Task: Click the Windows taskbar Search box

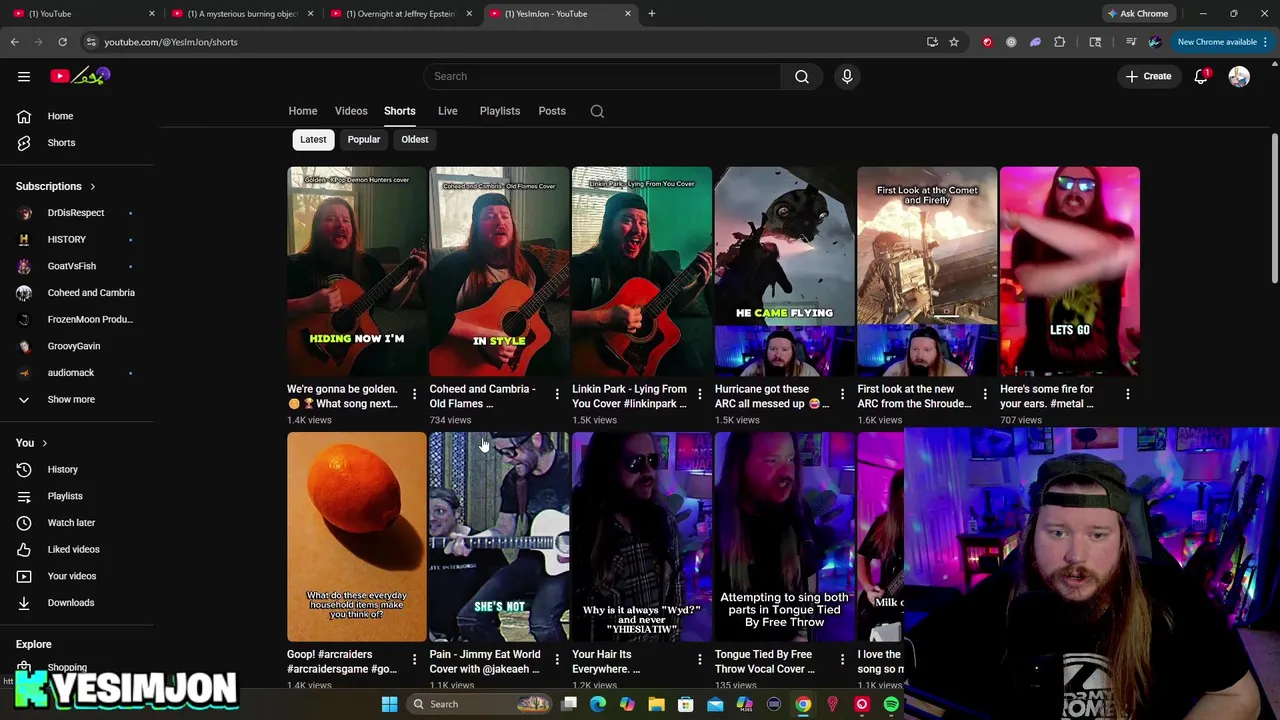Action: coord(480,704)
